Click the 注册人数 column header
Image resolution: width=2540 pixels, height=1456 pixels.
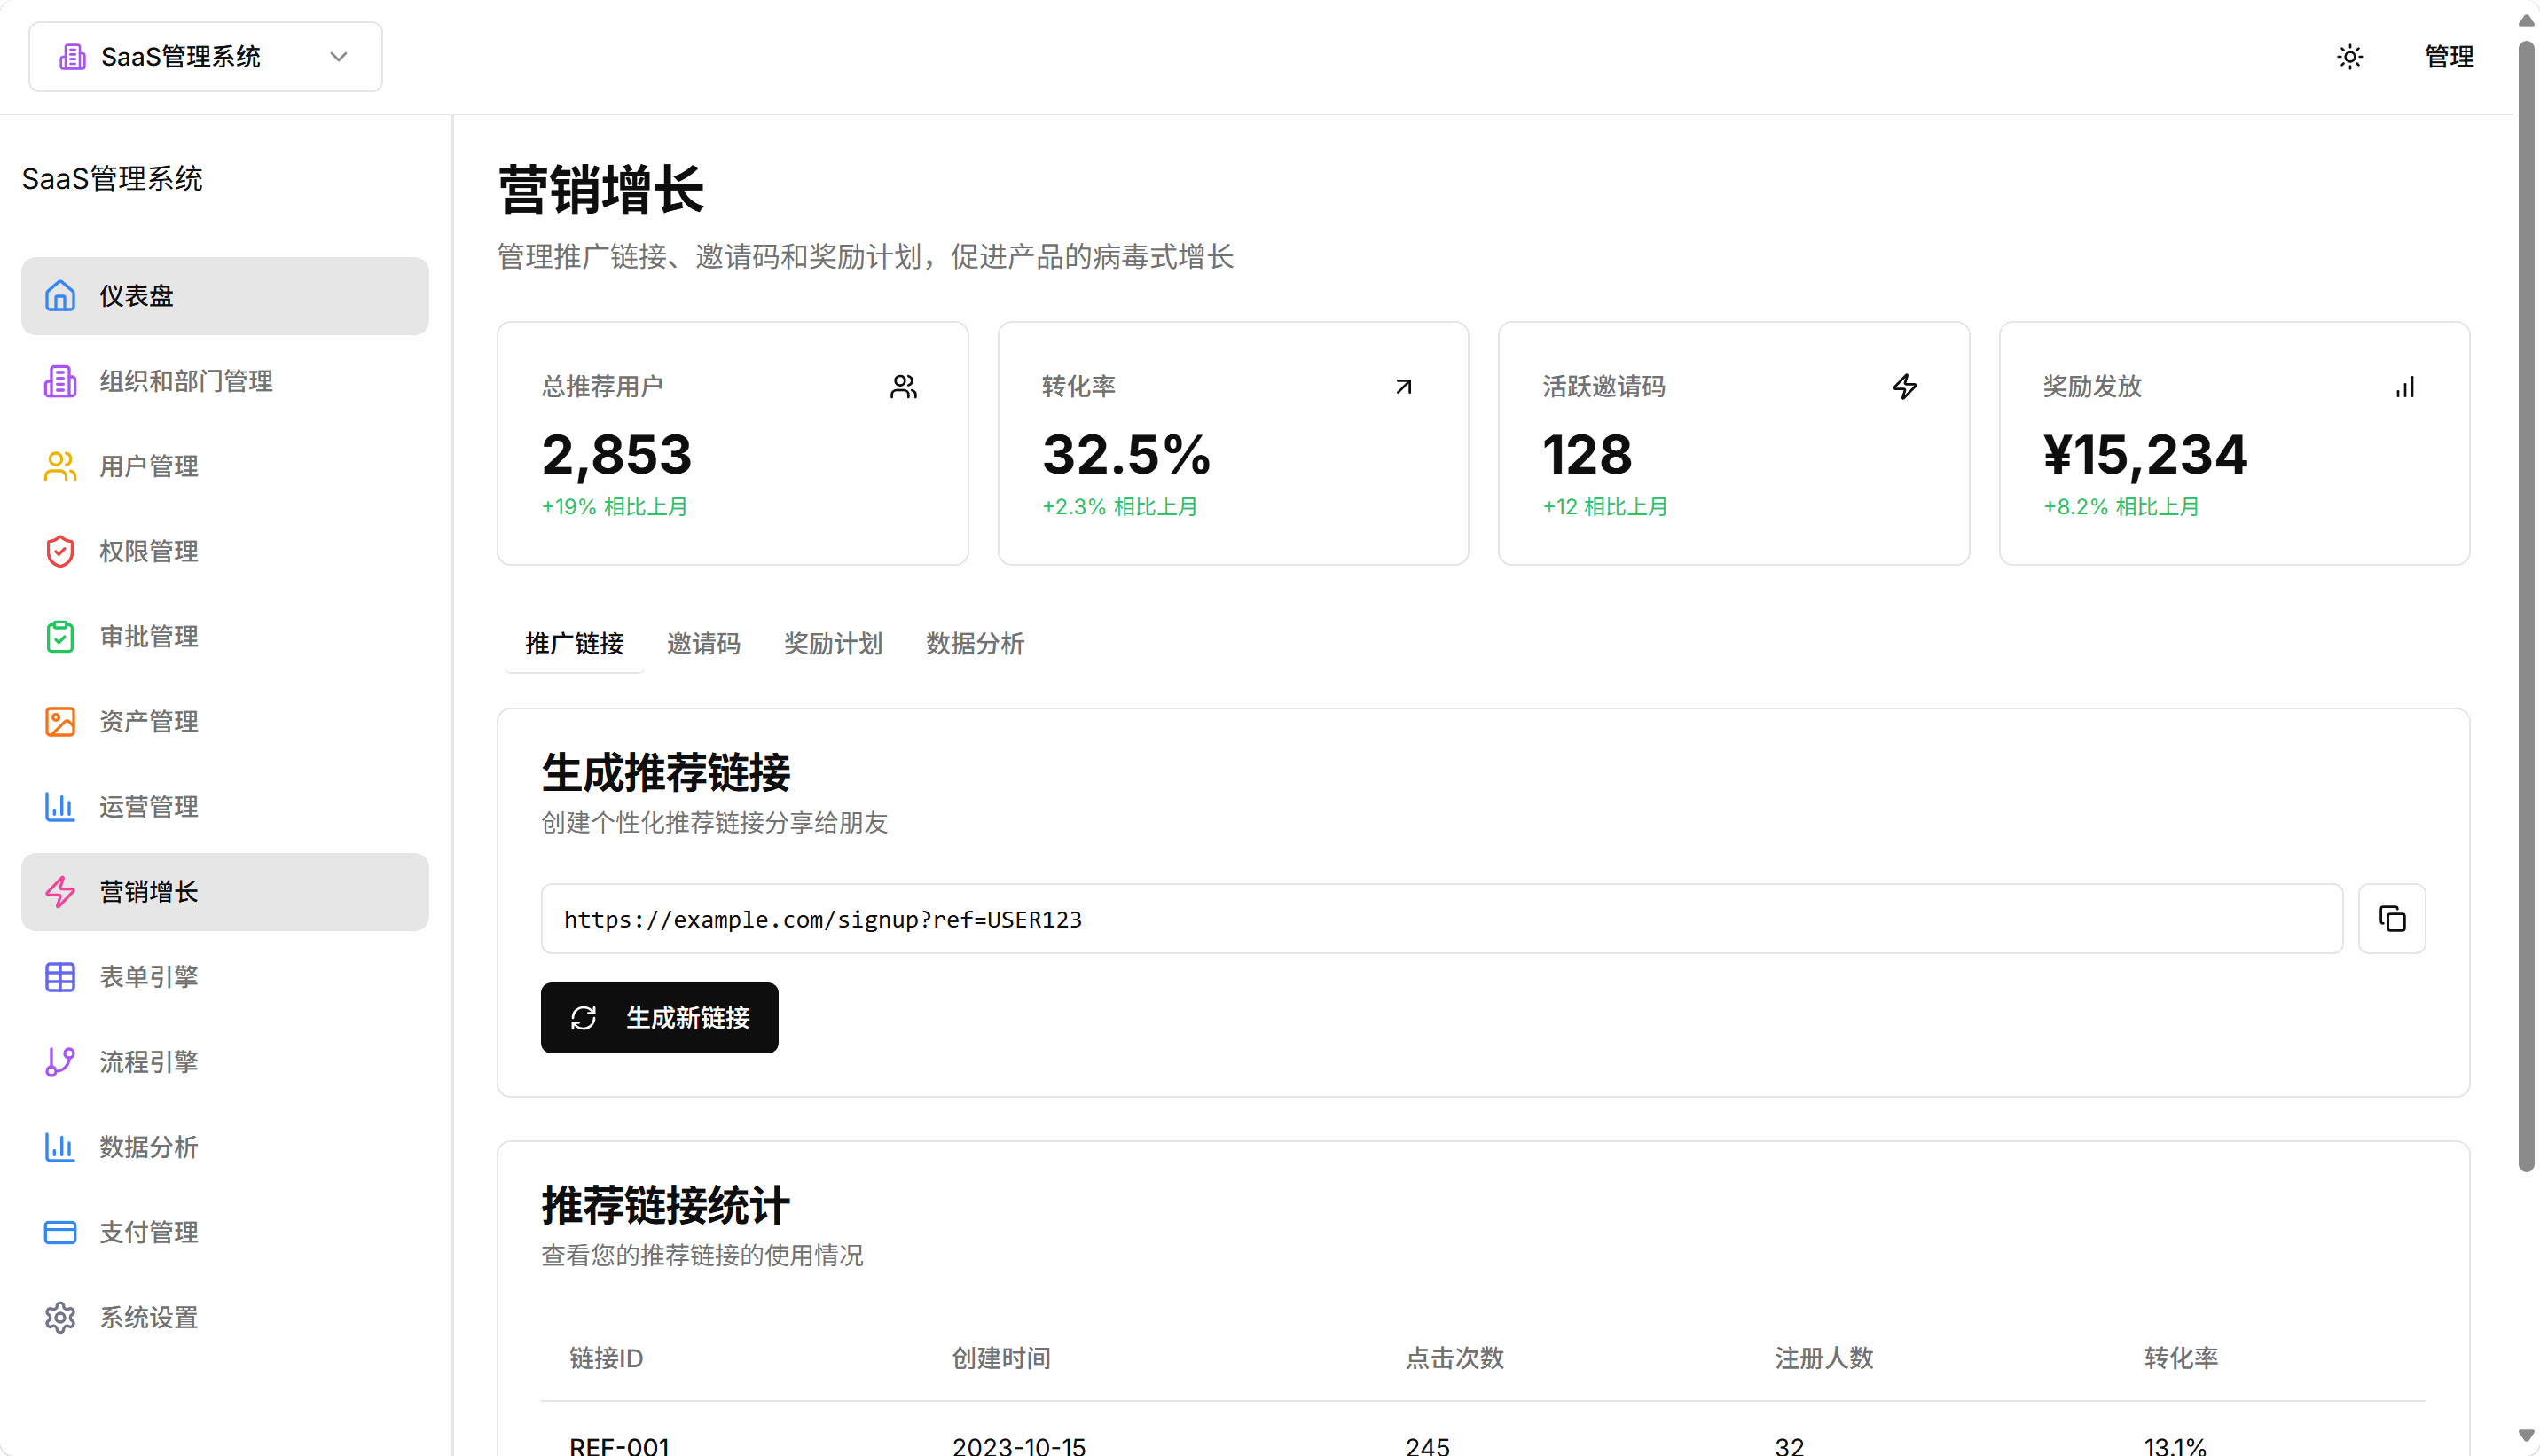tap(1823, 1358)
